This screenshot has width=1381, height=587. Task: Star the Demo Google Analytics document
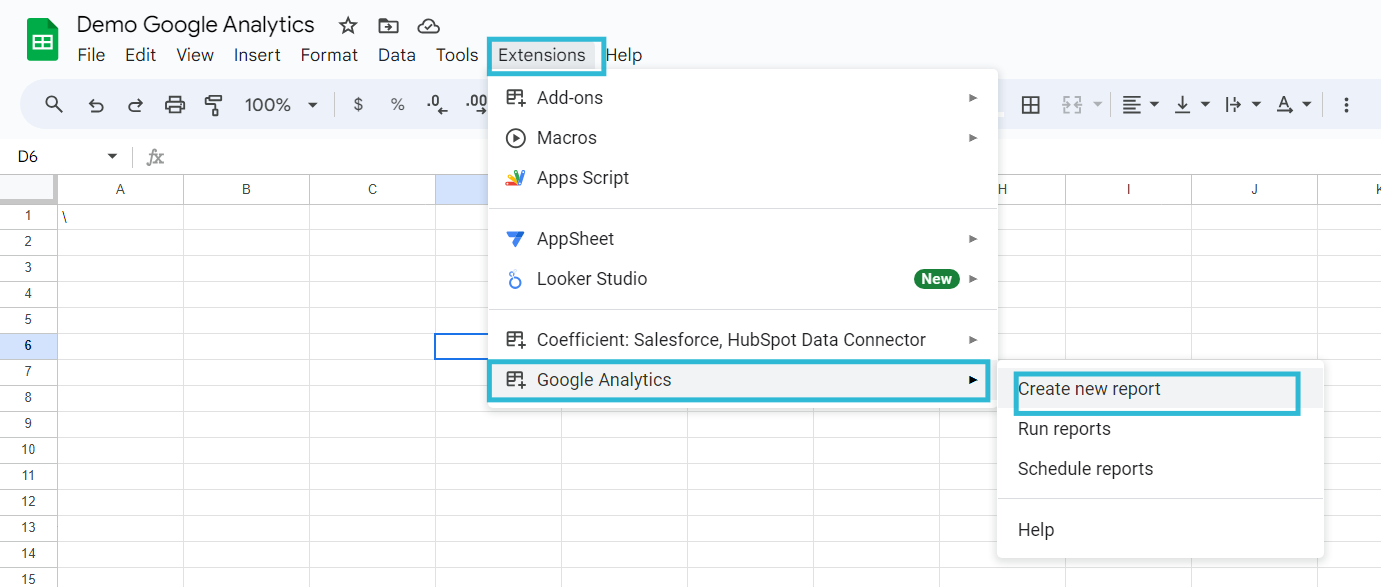348,26
